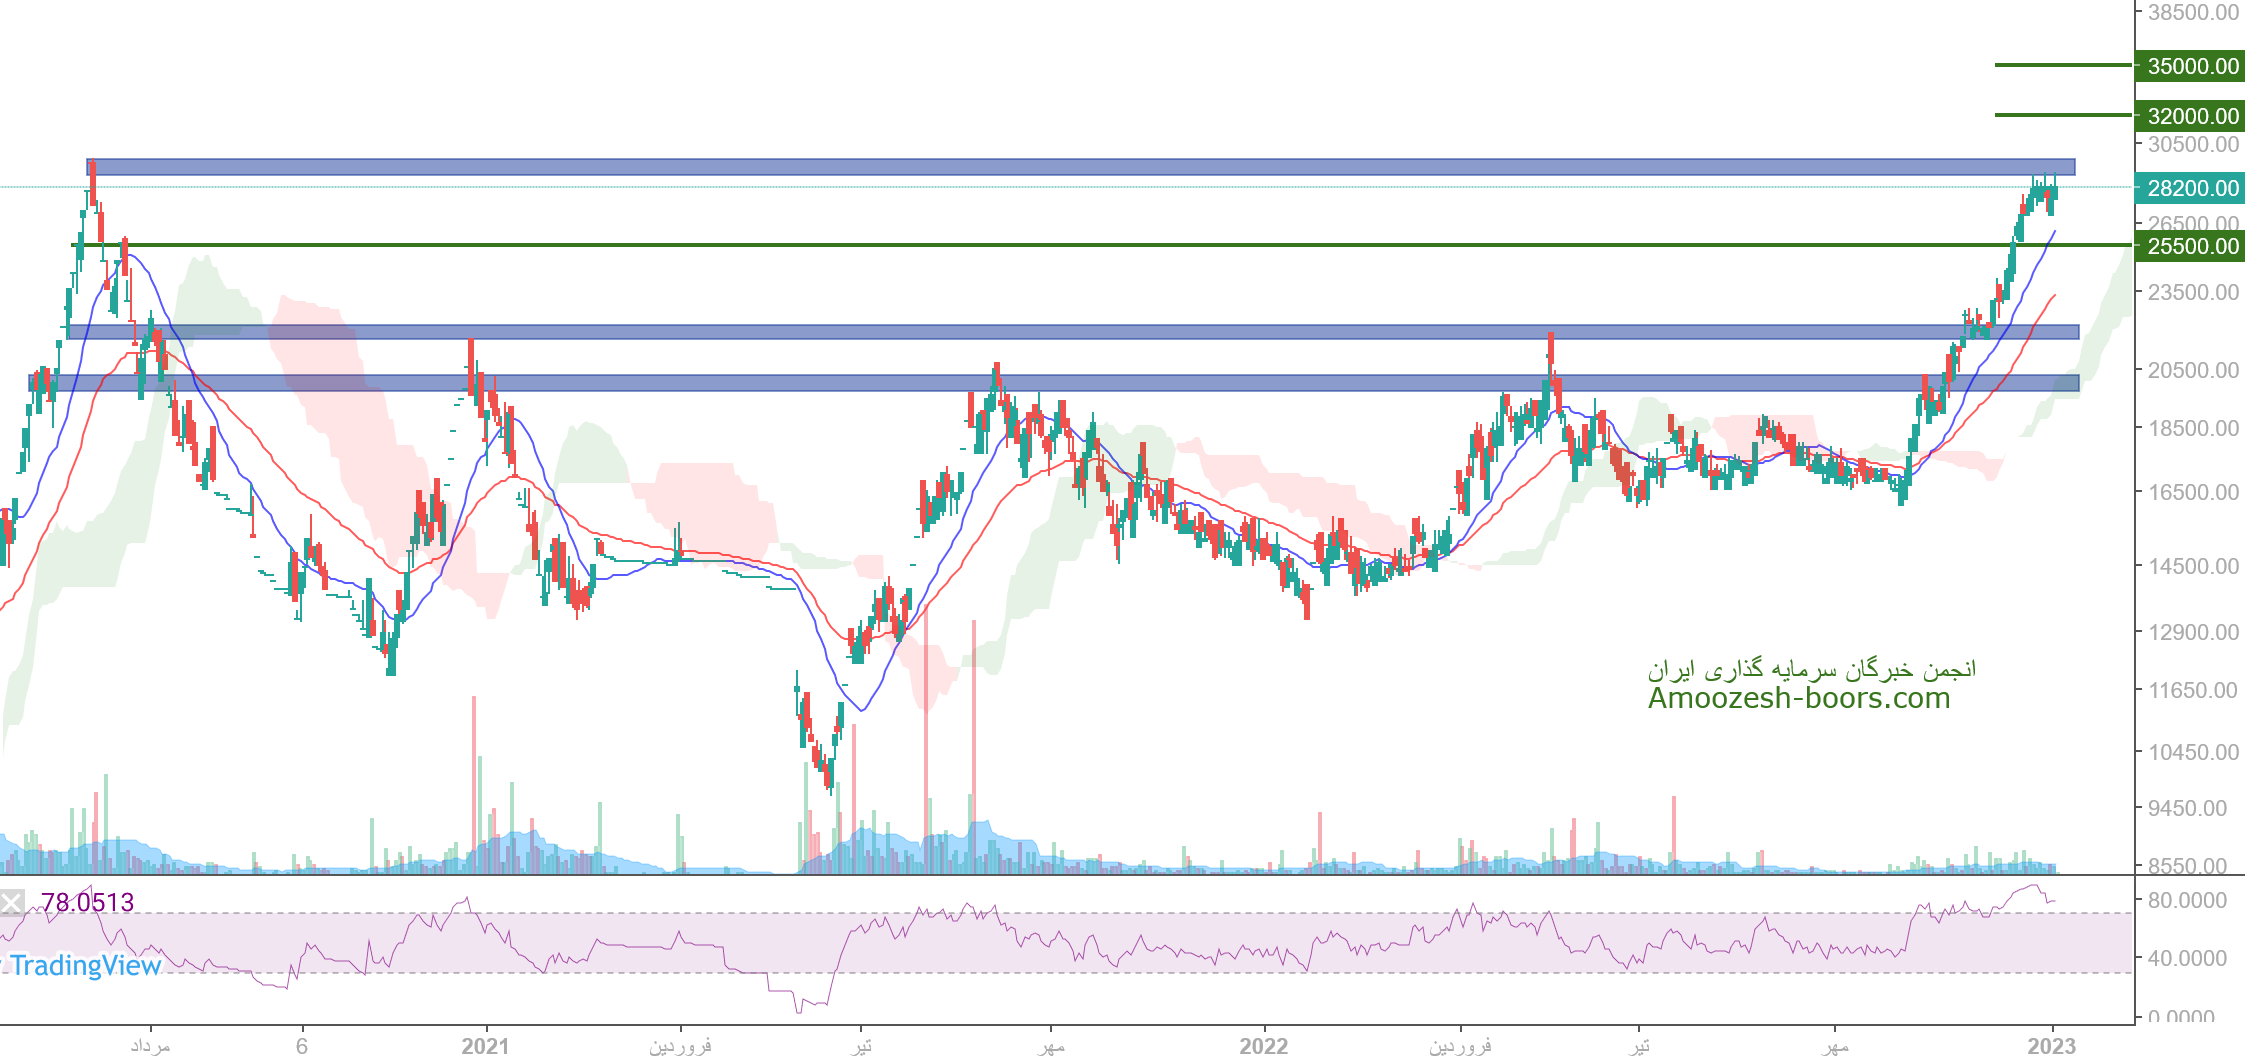Image resolution: width=2245 pixels, height=1062 pixels.
Task: Select the lowest blue zone rectangle
Action: pyautogui.click(x=1052, y=383)
